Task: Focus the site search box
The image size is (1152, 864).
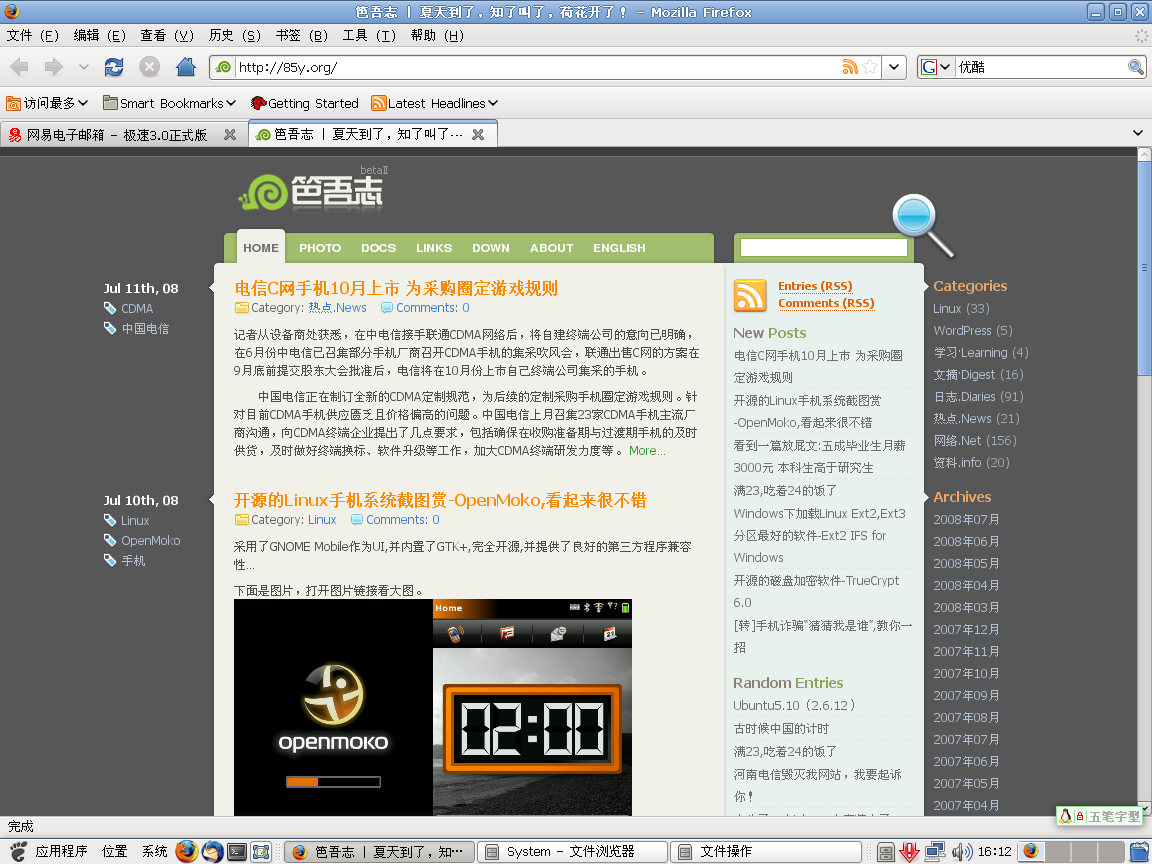Action: (x=824, y=248)
